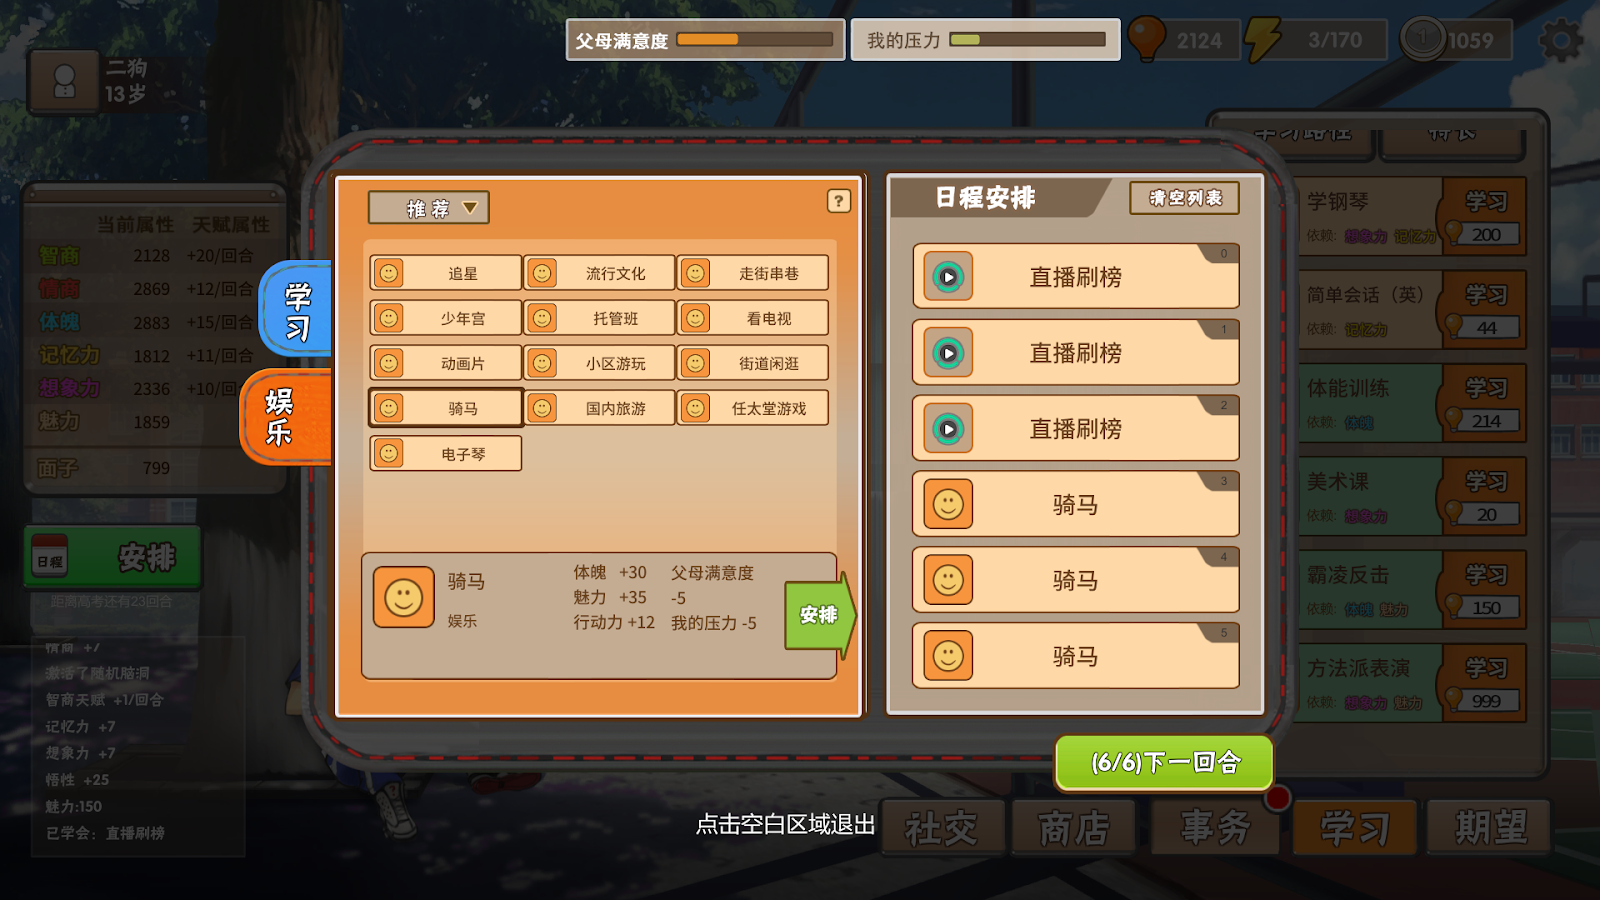Click smiley icon on last 骑马 schedule entry
Viewport: 1600px width, 900px height.
947,656
